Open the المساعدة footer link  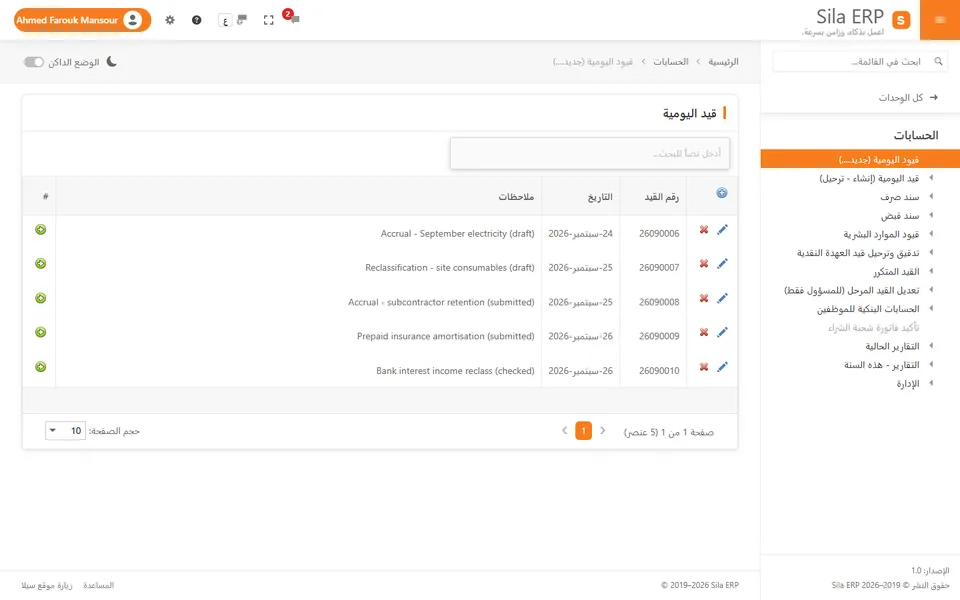pos(99,585)
